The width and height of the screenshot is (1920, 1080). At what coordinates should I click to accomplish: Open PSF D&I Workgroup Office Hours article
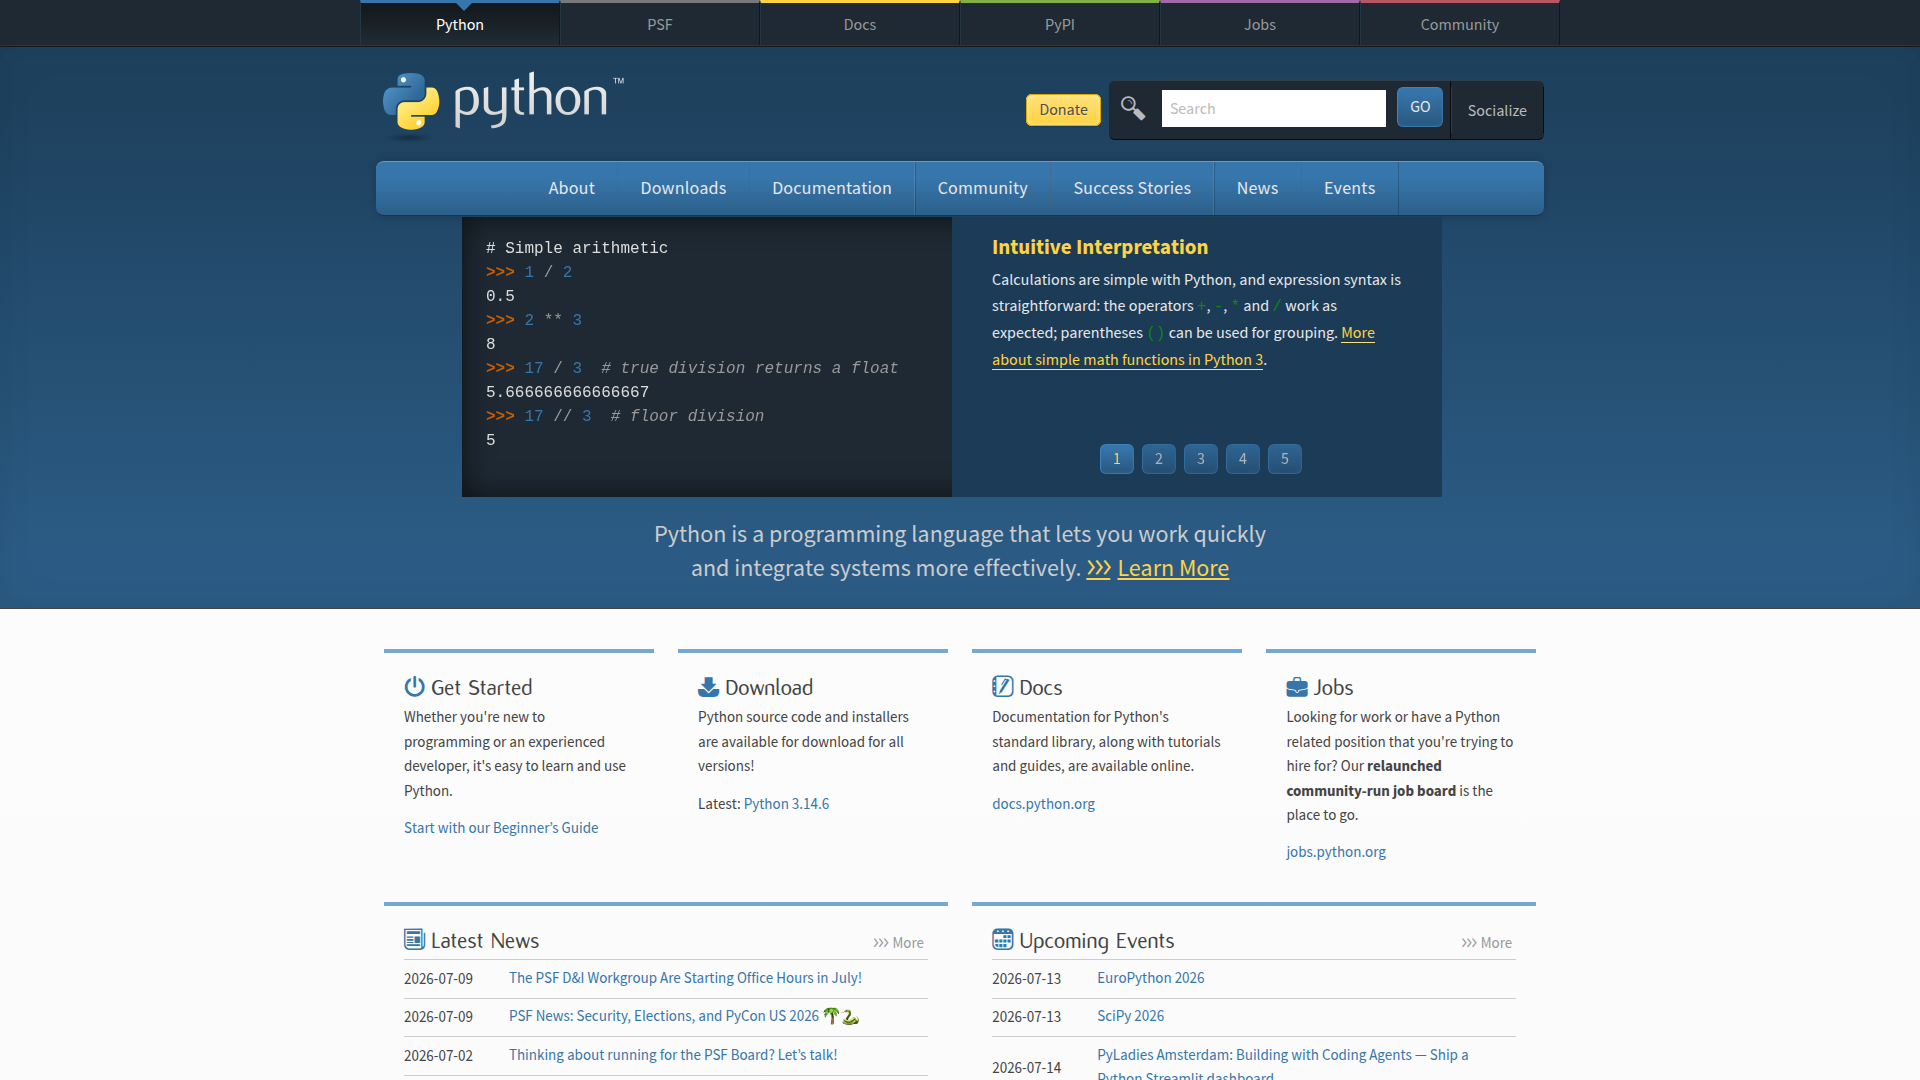[x=685, y=978]
